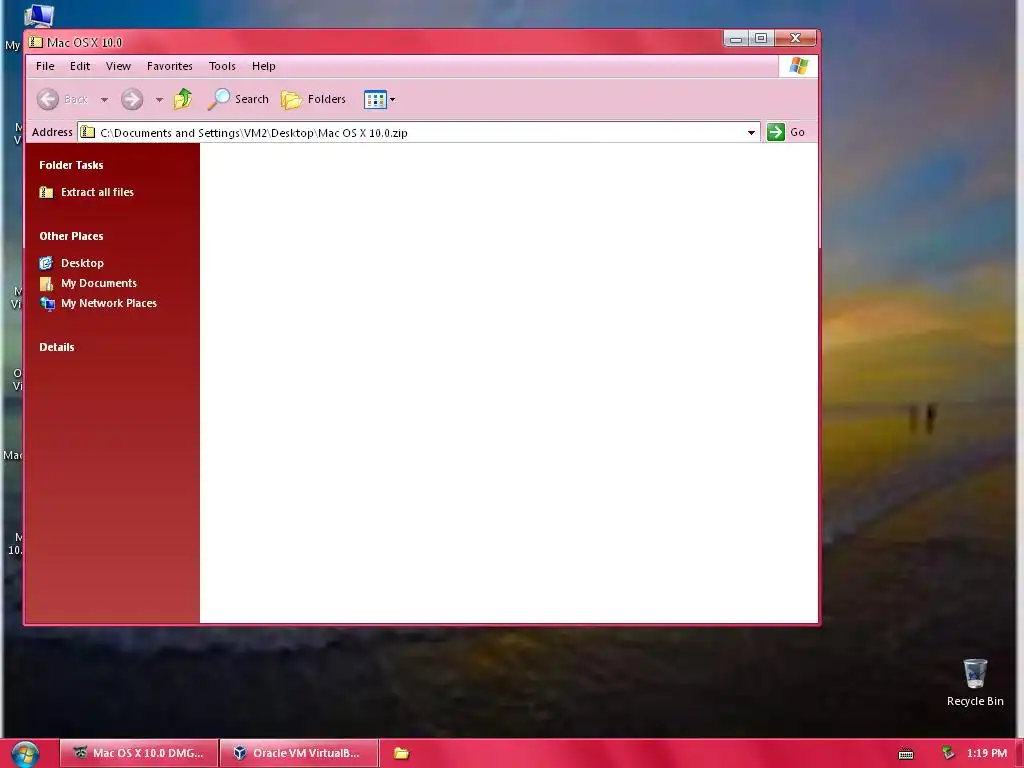This screenshot has height=768, width=1024.
Task: Open the Start menu orb
Action: click(25, 754)
